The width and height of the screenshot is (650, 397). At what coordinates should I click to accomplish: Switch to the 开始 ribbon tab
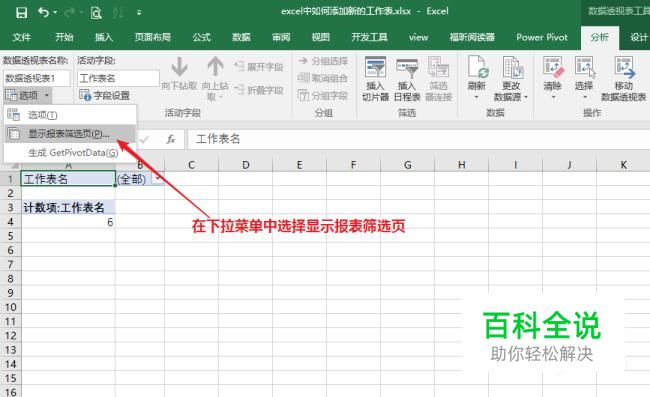64,37
